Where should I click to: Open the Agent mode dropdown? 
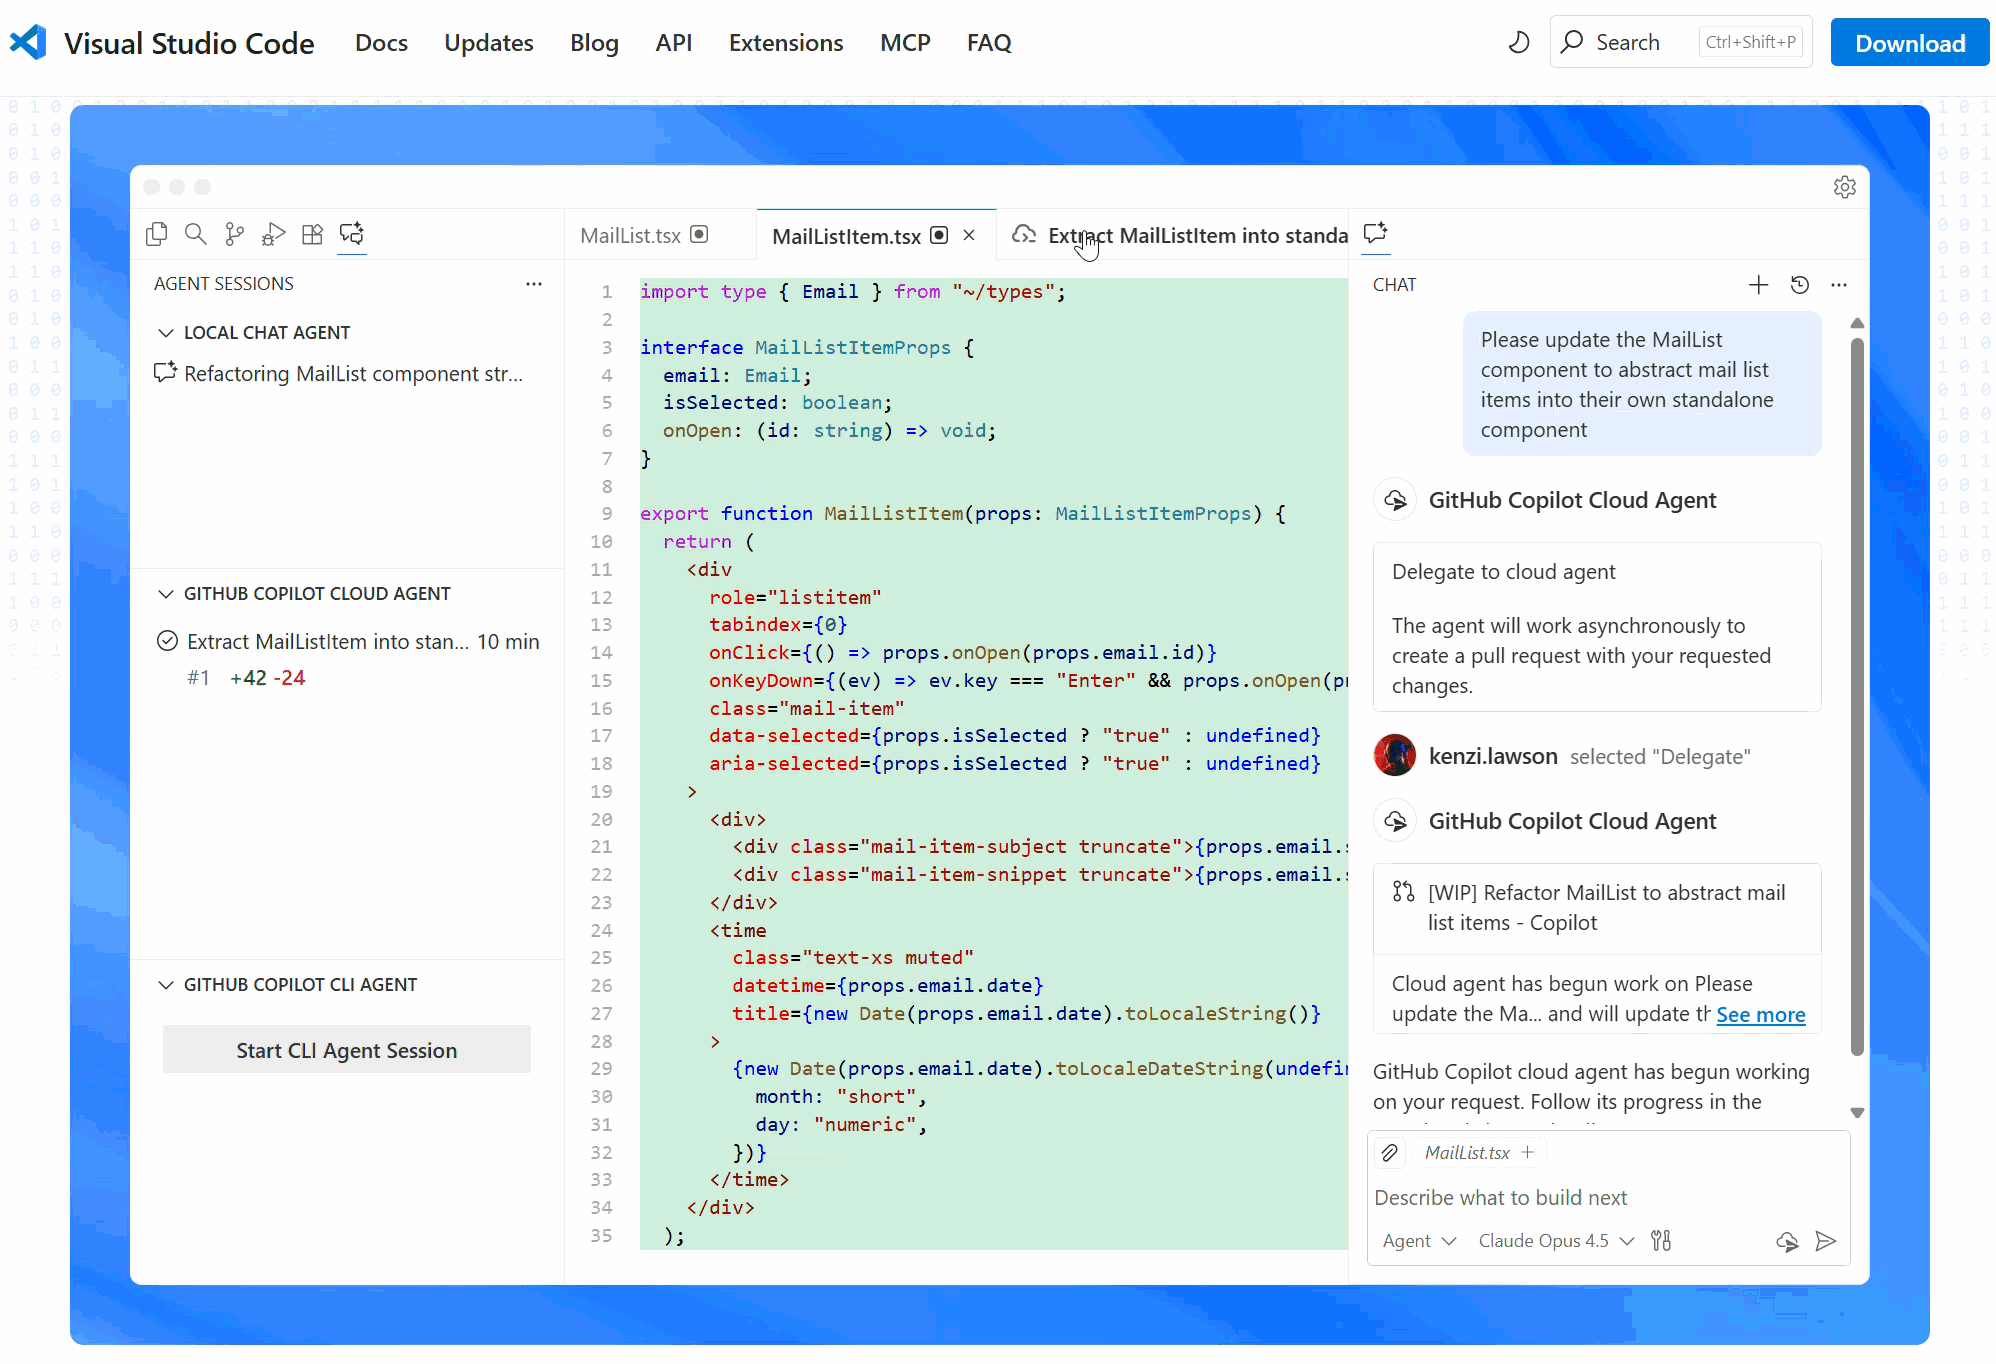coord(1419,1241)
